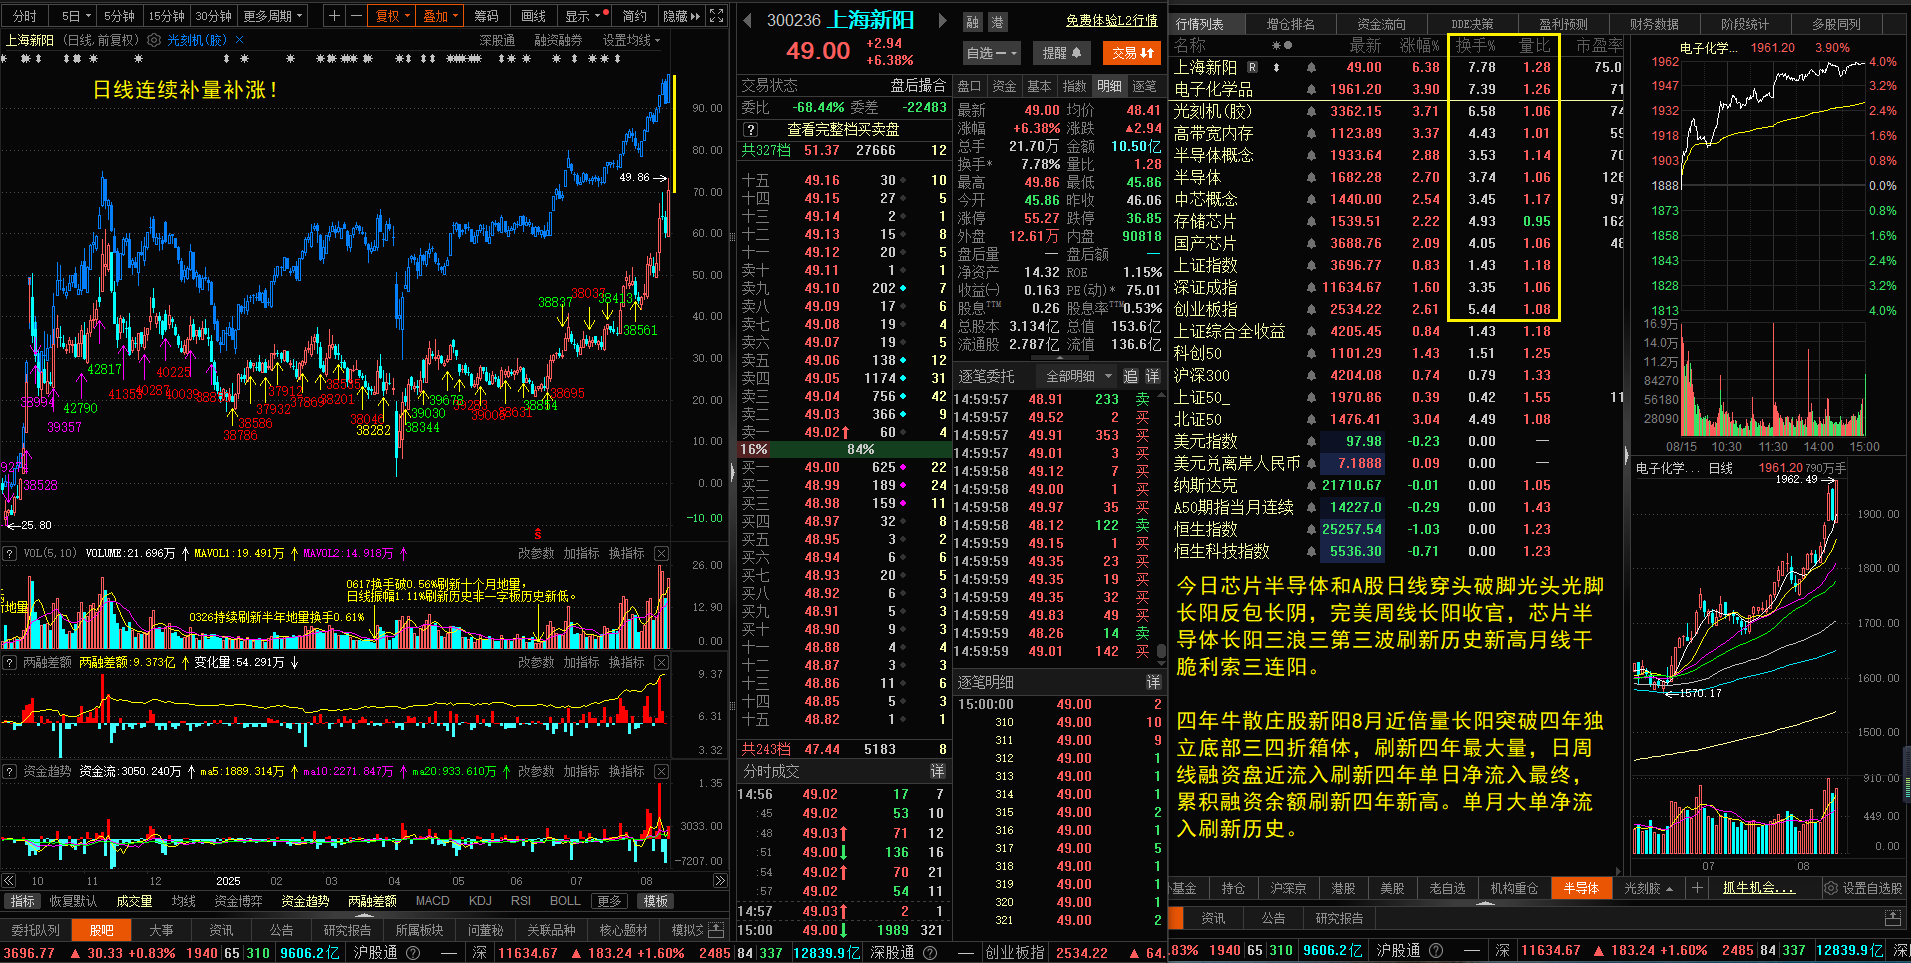Click the zoom-out minus icon above chart
This screenshot has width=1911, height=963.
click(x=357, y=16)
